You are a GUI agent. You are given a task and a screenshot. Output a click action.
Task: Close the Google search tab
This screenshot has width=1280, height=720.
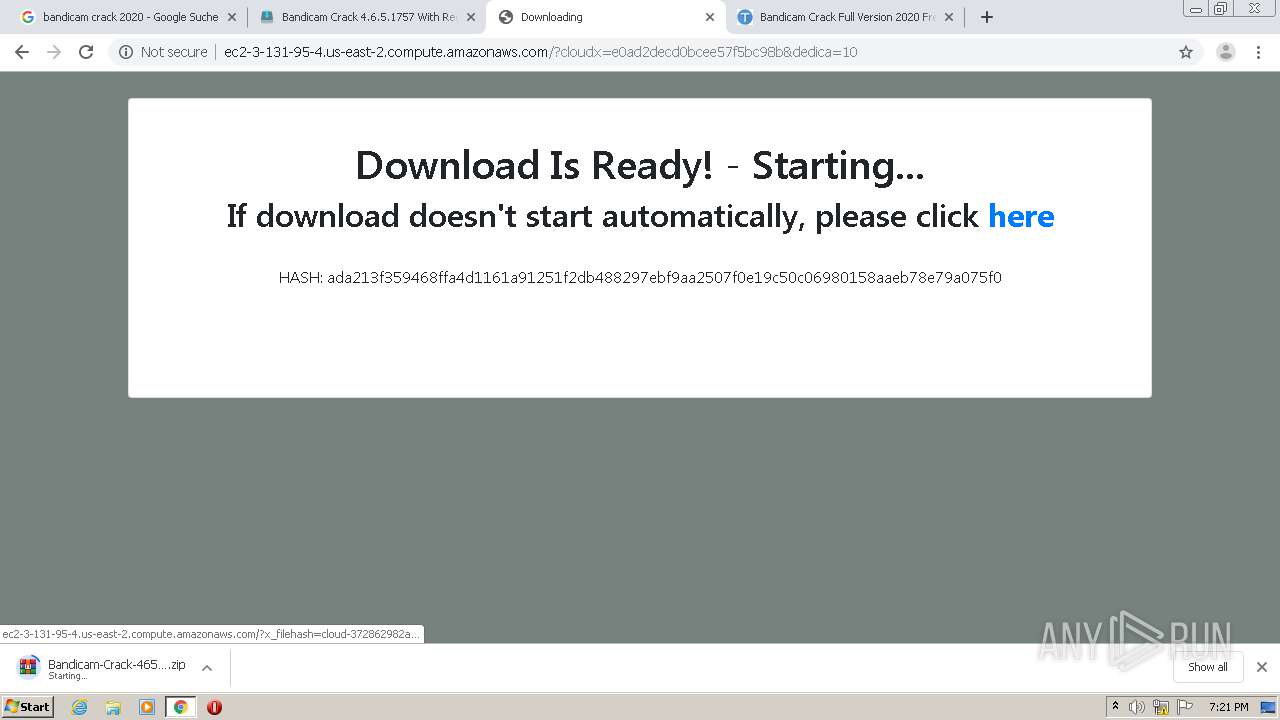pos(231,17)
